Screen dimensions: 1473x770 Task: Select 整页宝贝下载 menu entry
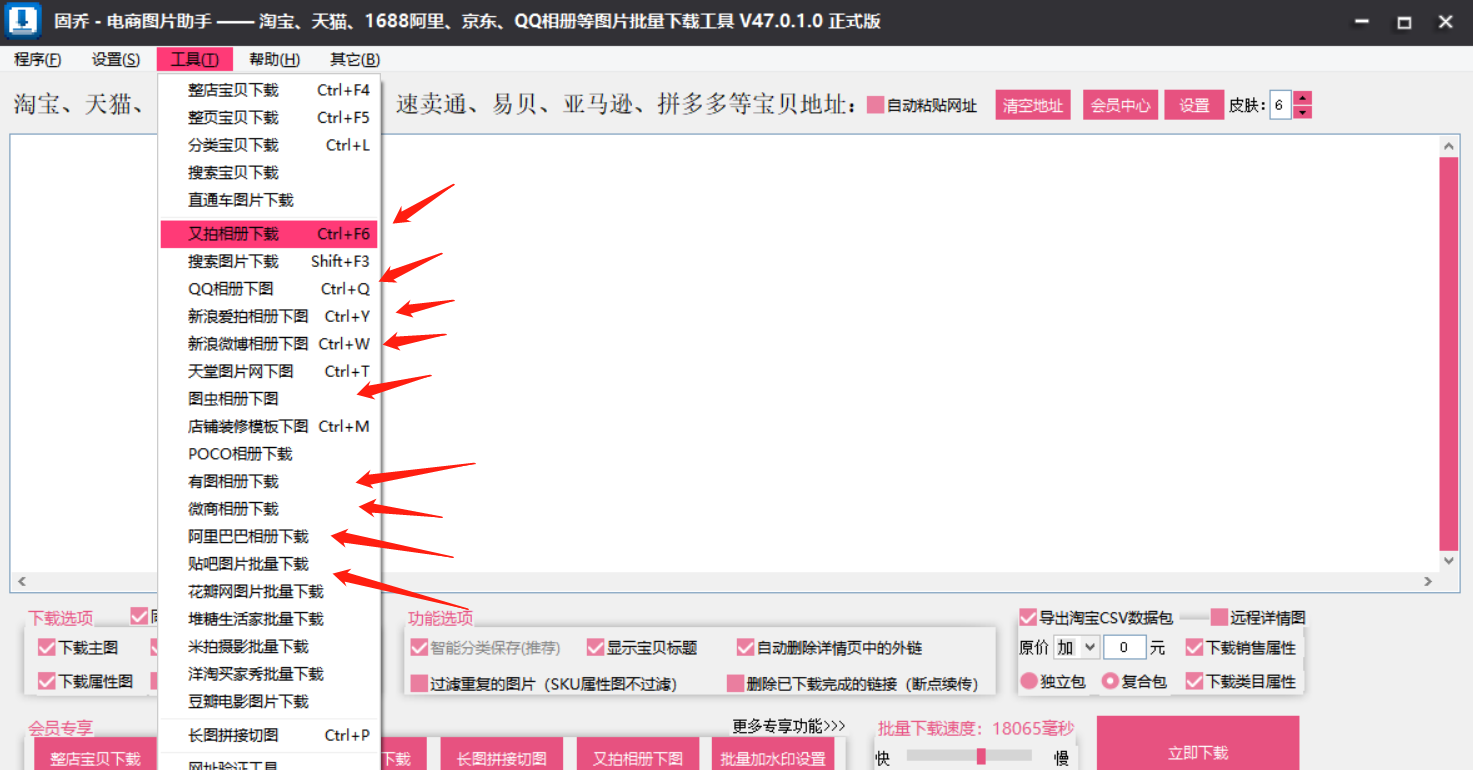[268, 117]
